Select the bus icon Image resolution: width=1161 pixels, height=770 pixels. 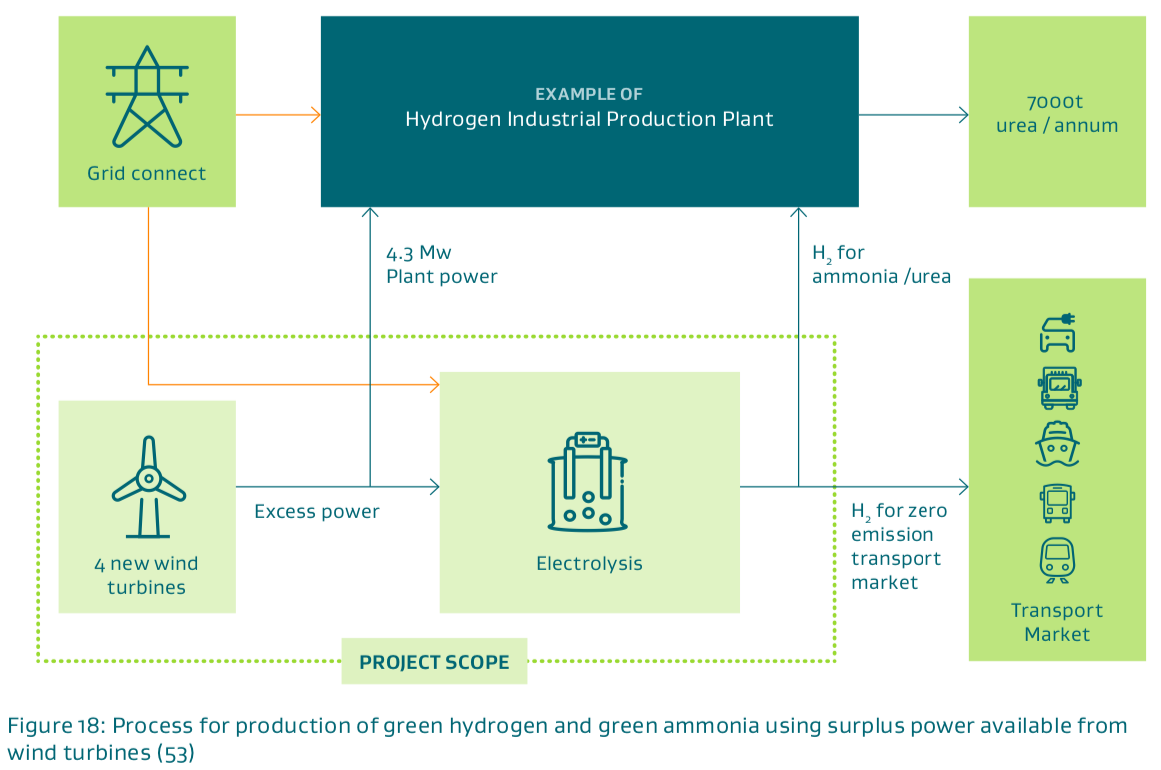1057,503
